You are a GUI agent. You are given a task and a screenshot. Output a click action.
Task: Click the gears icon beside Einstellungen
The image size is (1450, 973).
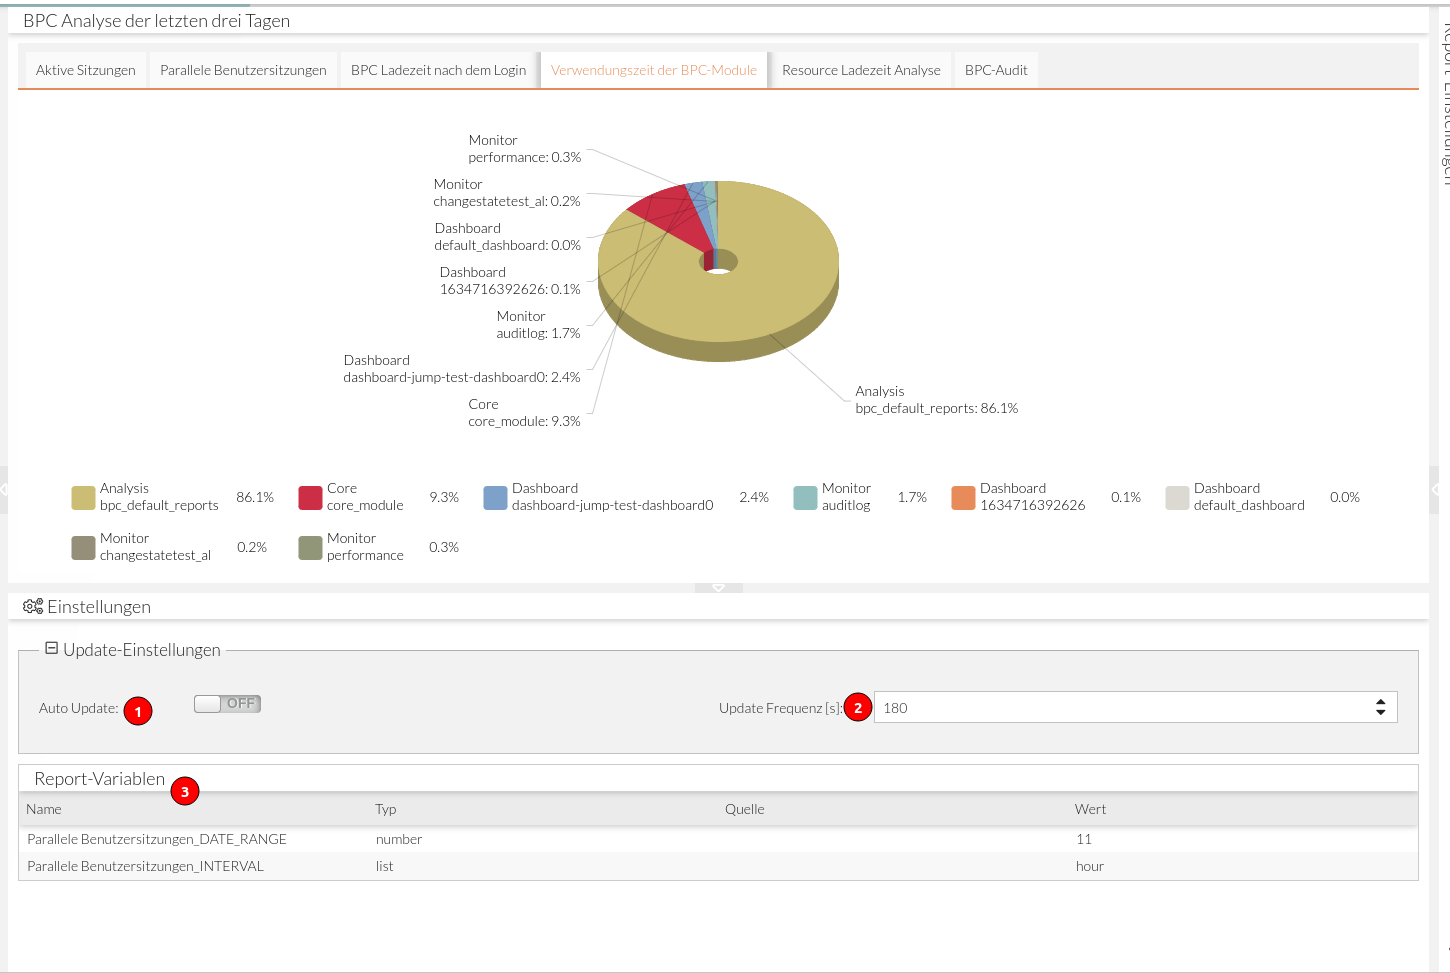(31, 606)
